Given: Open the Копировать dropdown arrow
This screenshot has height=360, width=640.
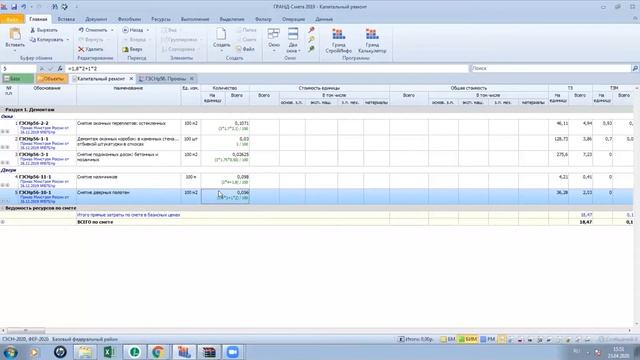Looking at the screenshot, I should tap(68, 40).
